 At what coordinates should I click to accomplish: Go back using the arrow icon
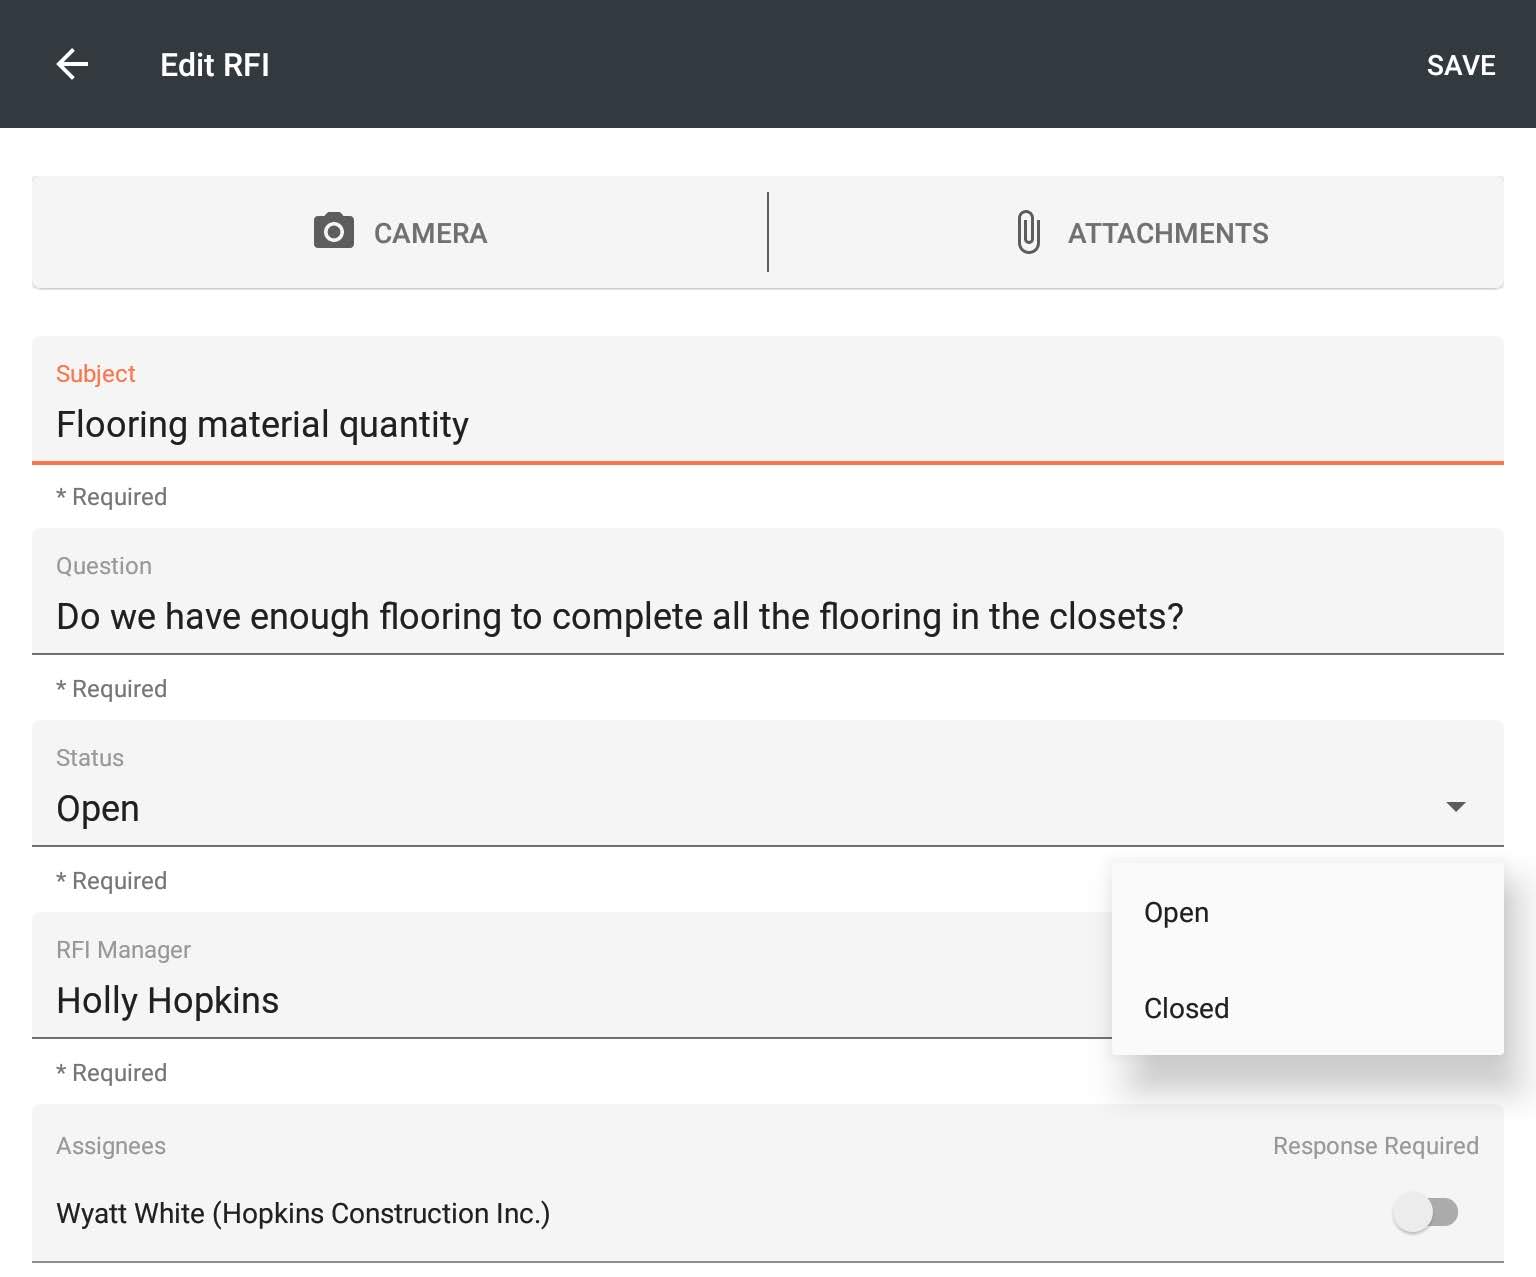[x=72, y=65]
